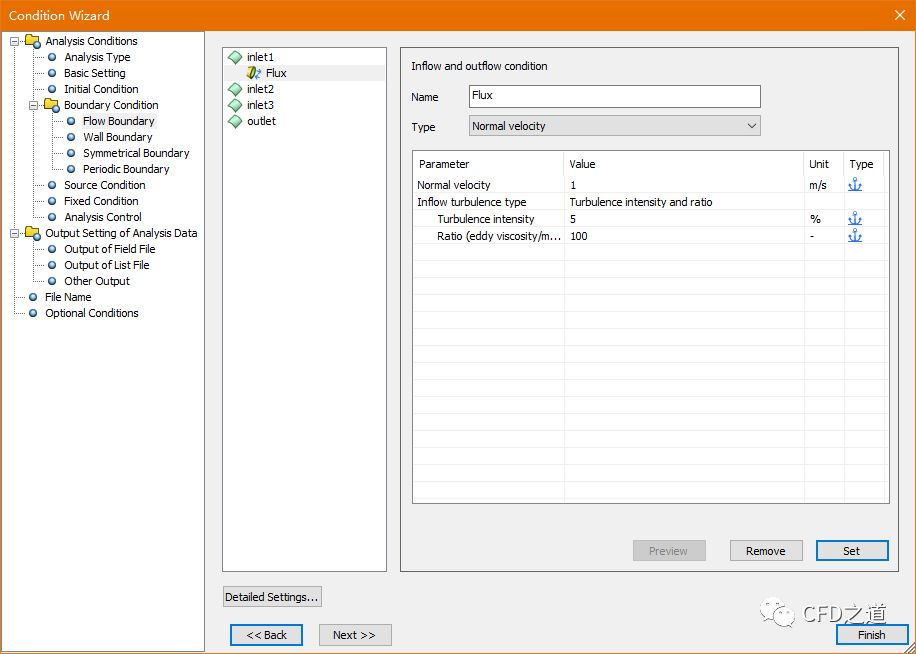Click the inlet3 diamond icon
The height and width of the screenshot is (654, 916).
pos(235,105)
